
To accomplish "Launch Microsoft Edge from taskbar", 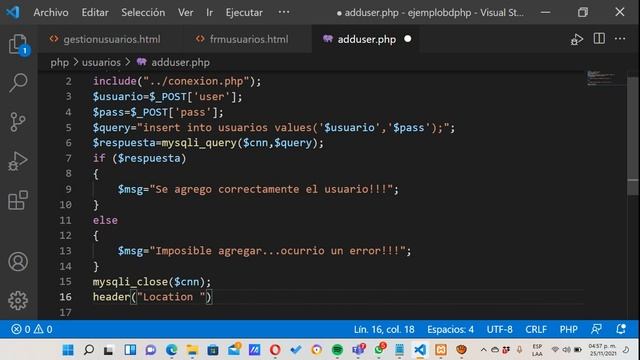I will (x=171, y=350).
